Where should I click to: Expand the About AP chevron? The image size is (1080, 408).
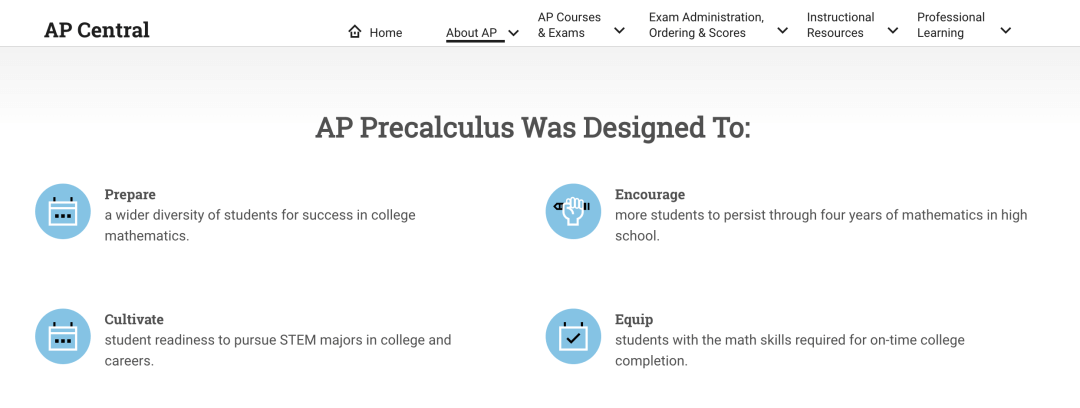pyautogui.click(x=513, y=33)
